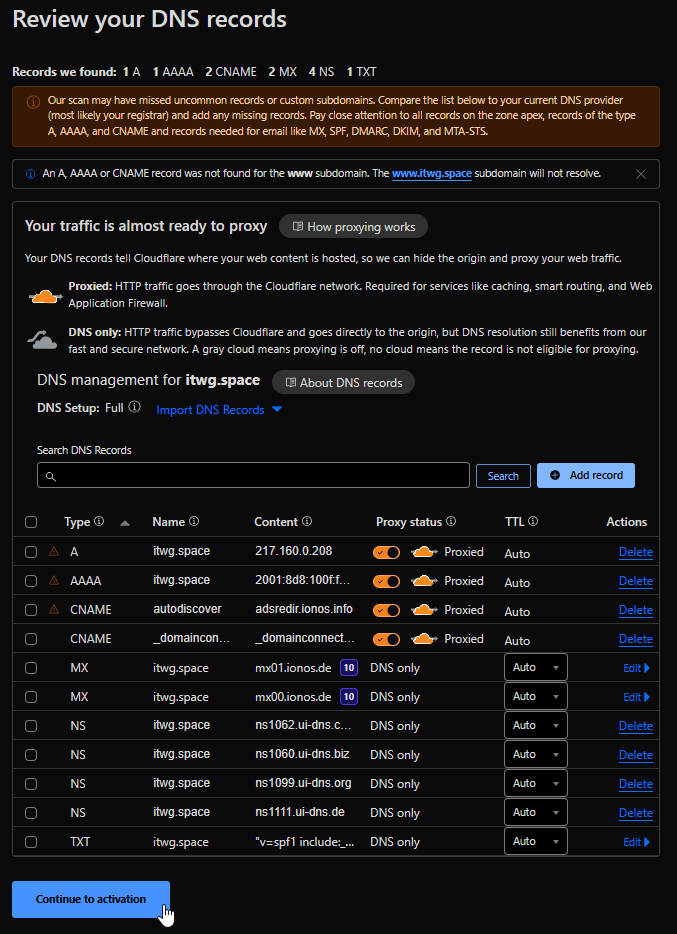Screen dimensions: 677x934
Task: Delete the ns1111.ui-dns.de NS record
Action: point(635,813)
